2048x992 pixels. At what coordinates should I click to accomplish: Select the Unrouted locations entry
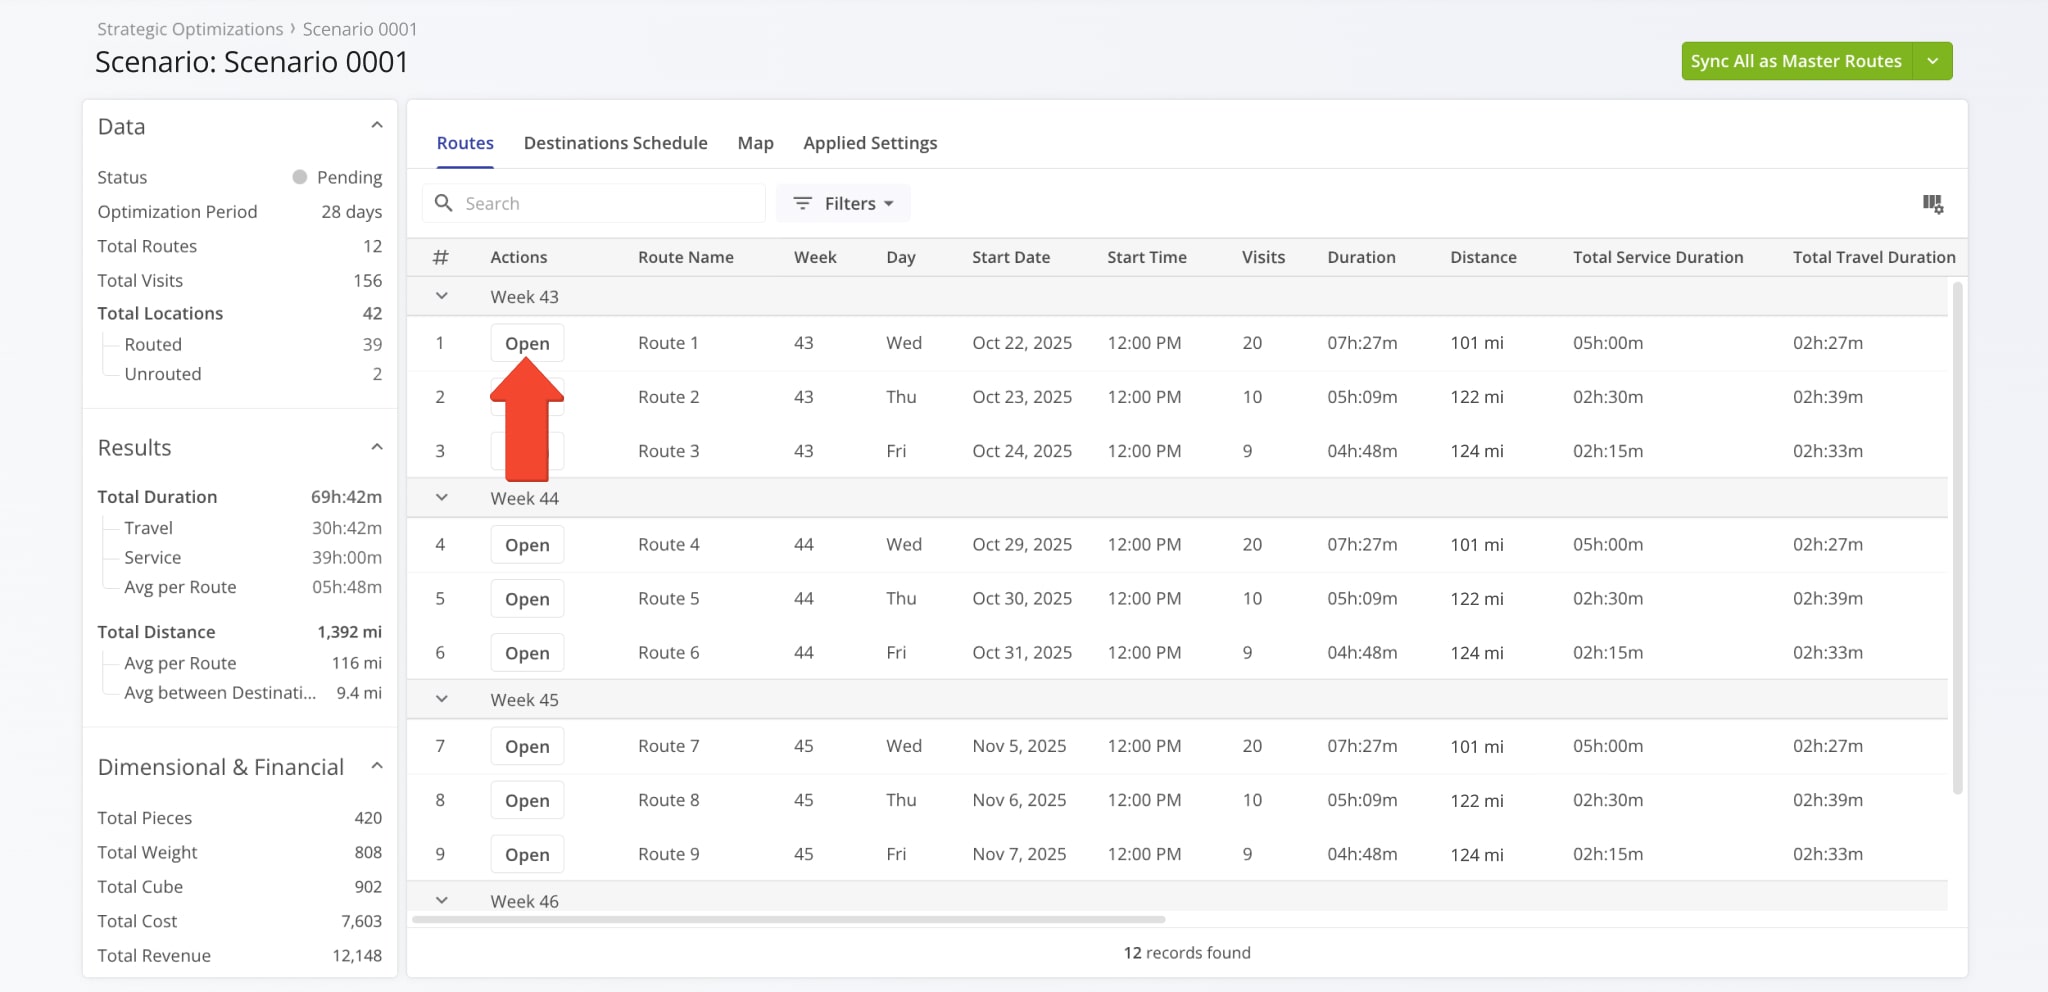point(162,373)
